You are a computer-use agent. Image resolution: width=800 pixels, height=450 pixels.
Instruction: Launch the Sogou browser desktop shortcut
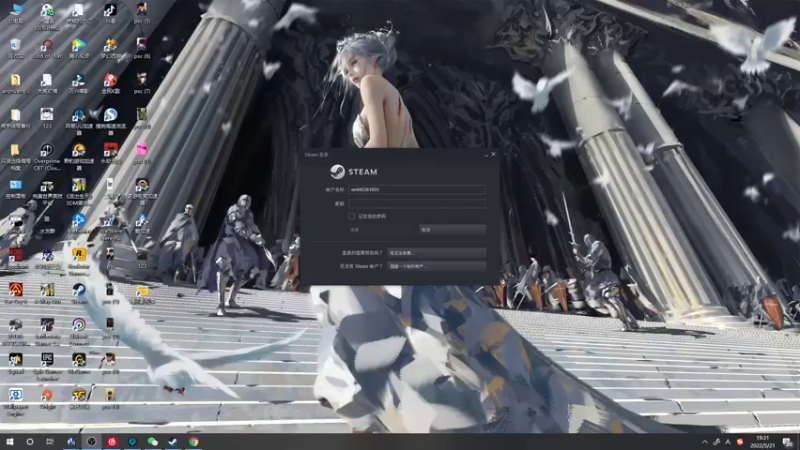click(110, 121)
